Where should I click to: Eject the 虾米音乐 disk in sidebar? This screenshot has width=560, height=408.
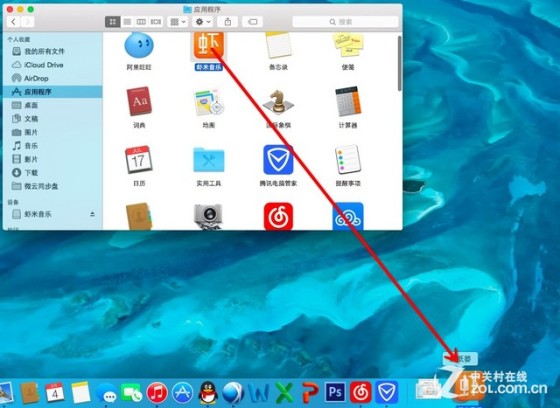[x=92, y=214]
